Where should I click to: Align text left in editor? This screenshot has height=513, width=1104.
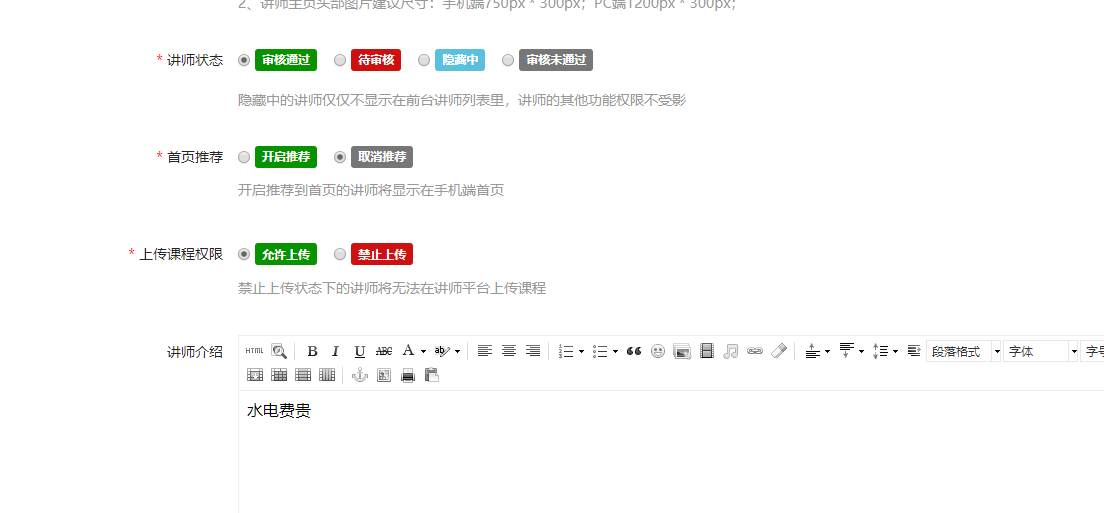pos(484,350)
